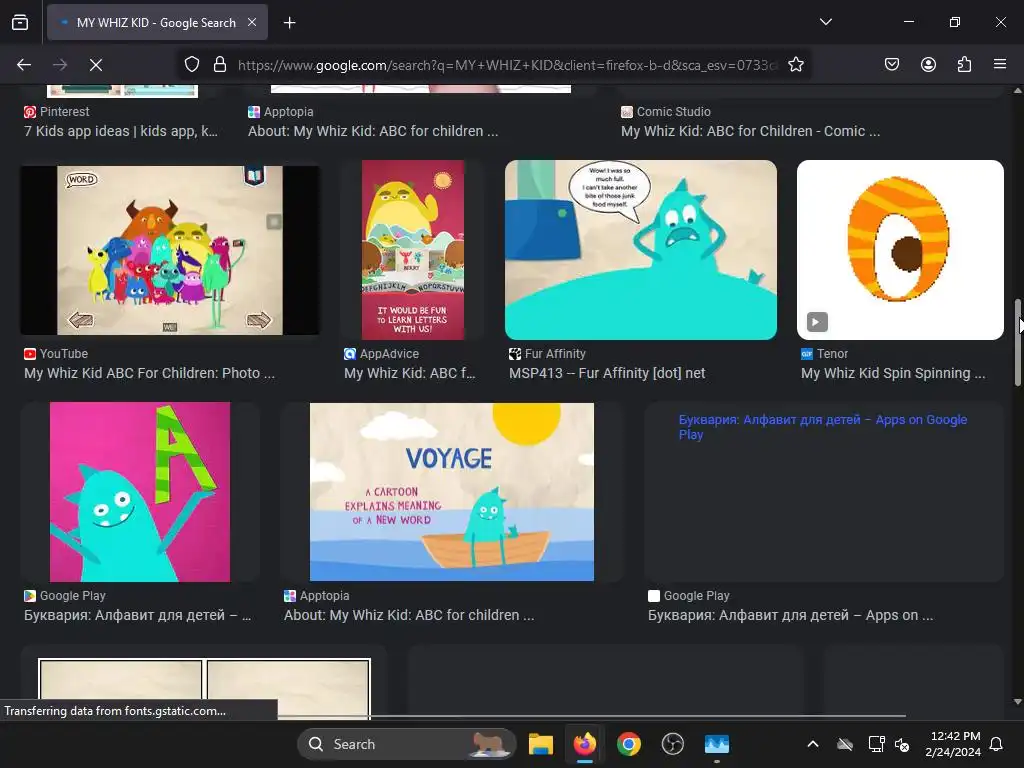
Task: Open the Pinterest 7 Kids app ideas result
Action: pos(121,131)
